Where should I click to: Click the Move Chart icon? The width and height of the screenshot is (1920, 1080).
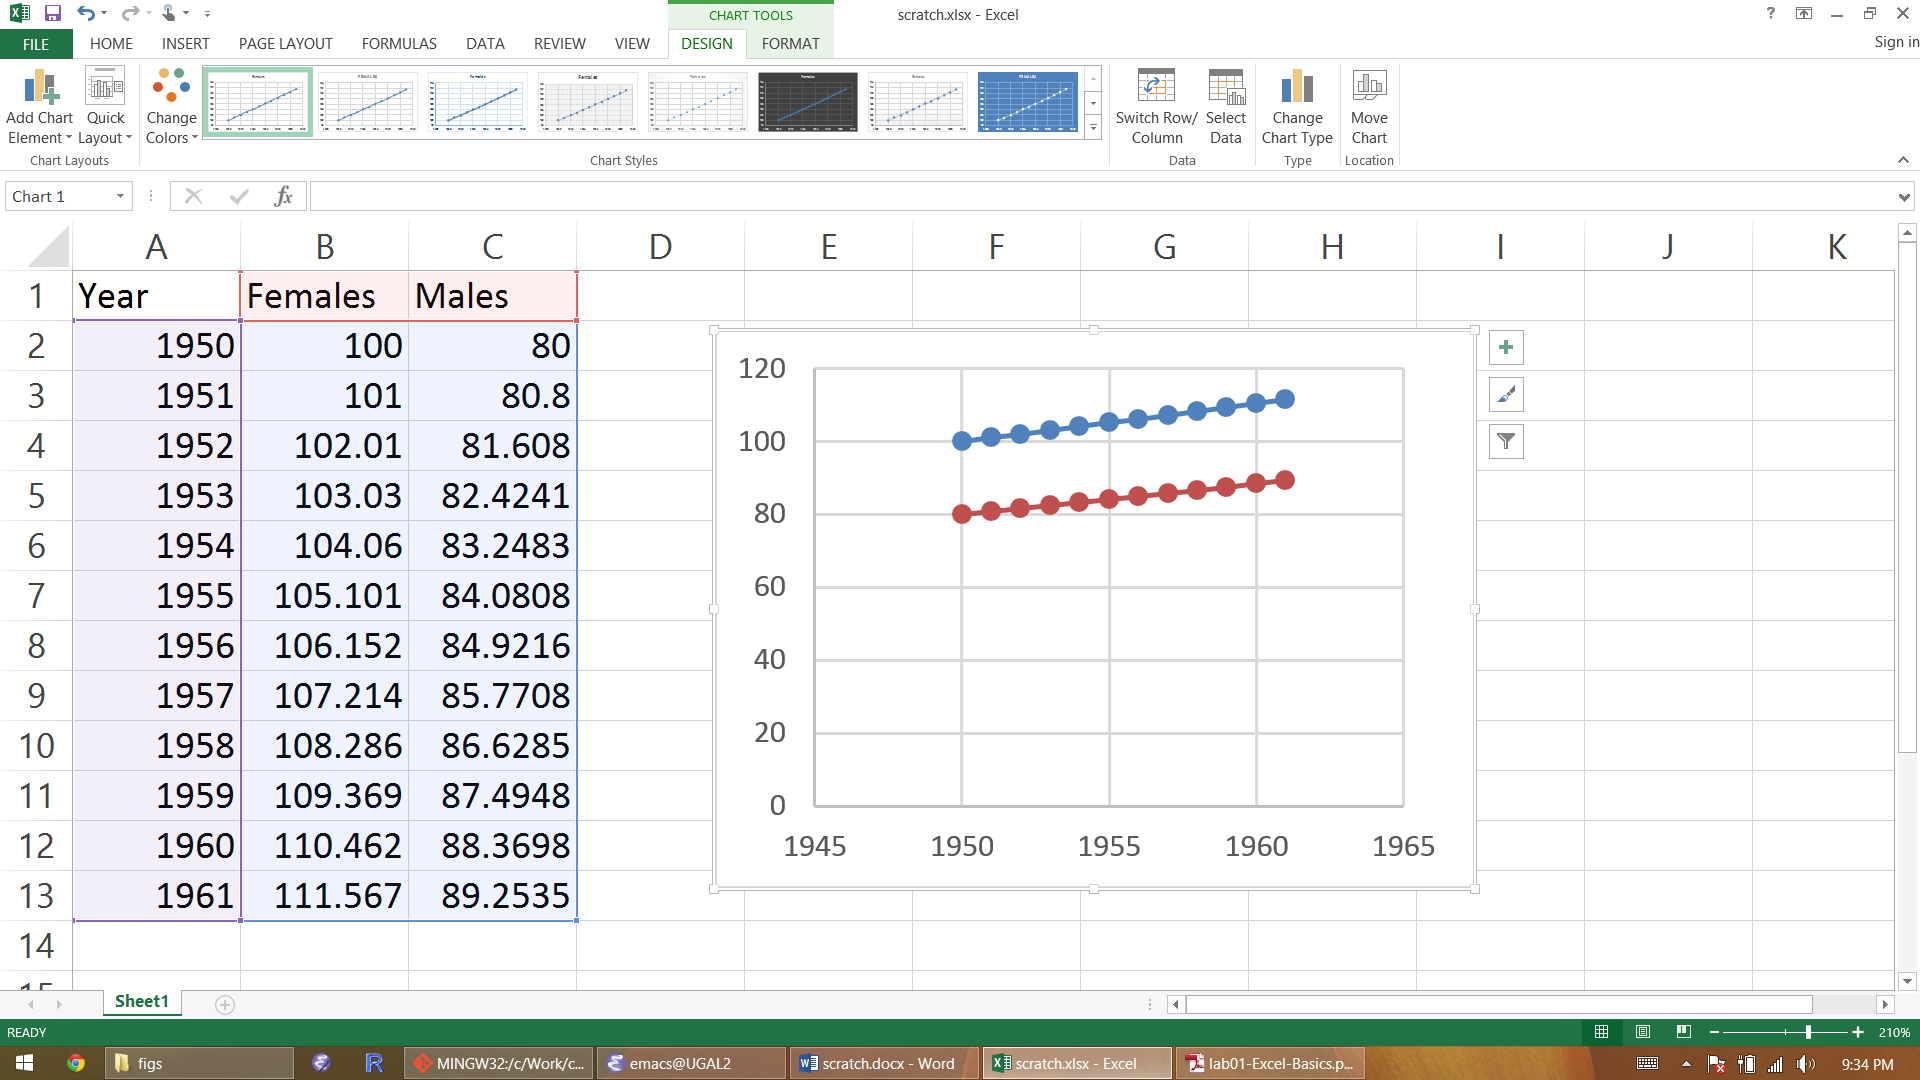[1369, 106]
